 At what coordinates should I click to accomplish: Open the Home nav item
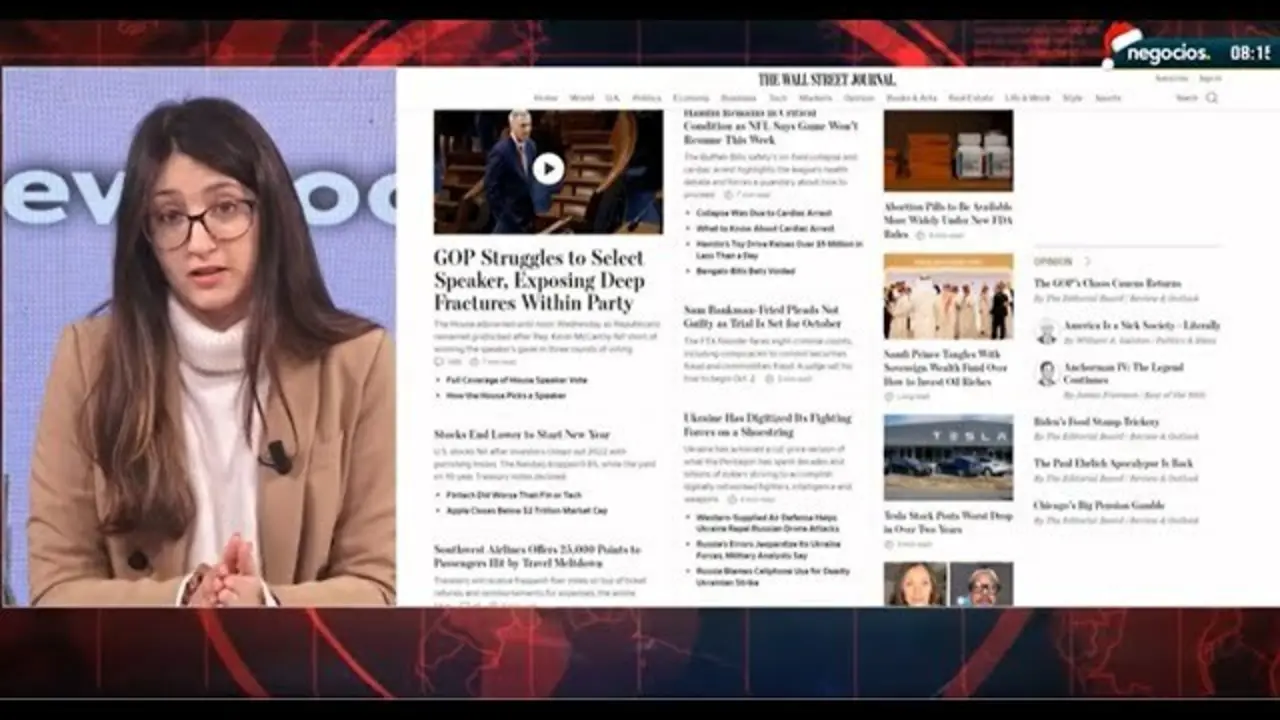(545, 98)
